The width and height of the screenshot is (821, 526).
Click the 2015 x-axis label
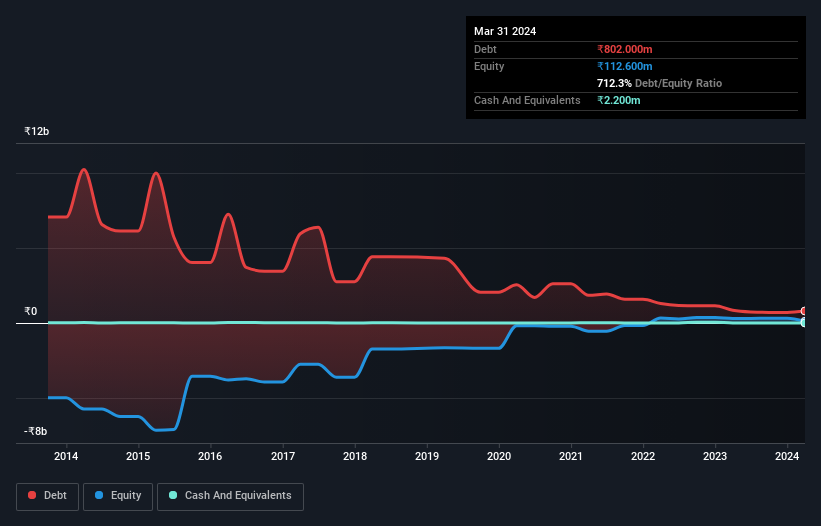138,456
